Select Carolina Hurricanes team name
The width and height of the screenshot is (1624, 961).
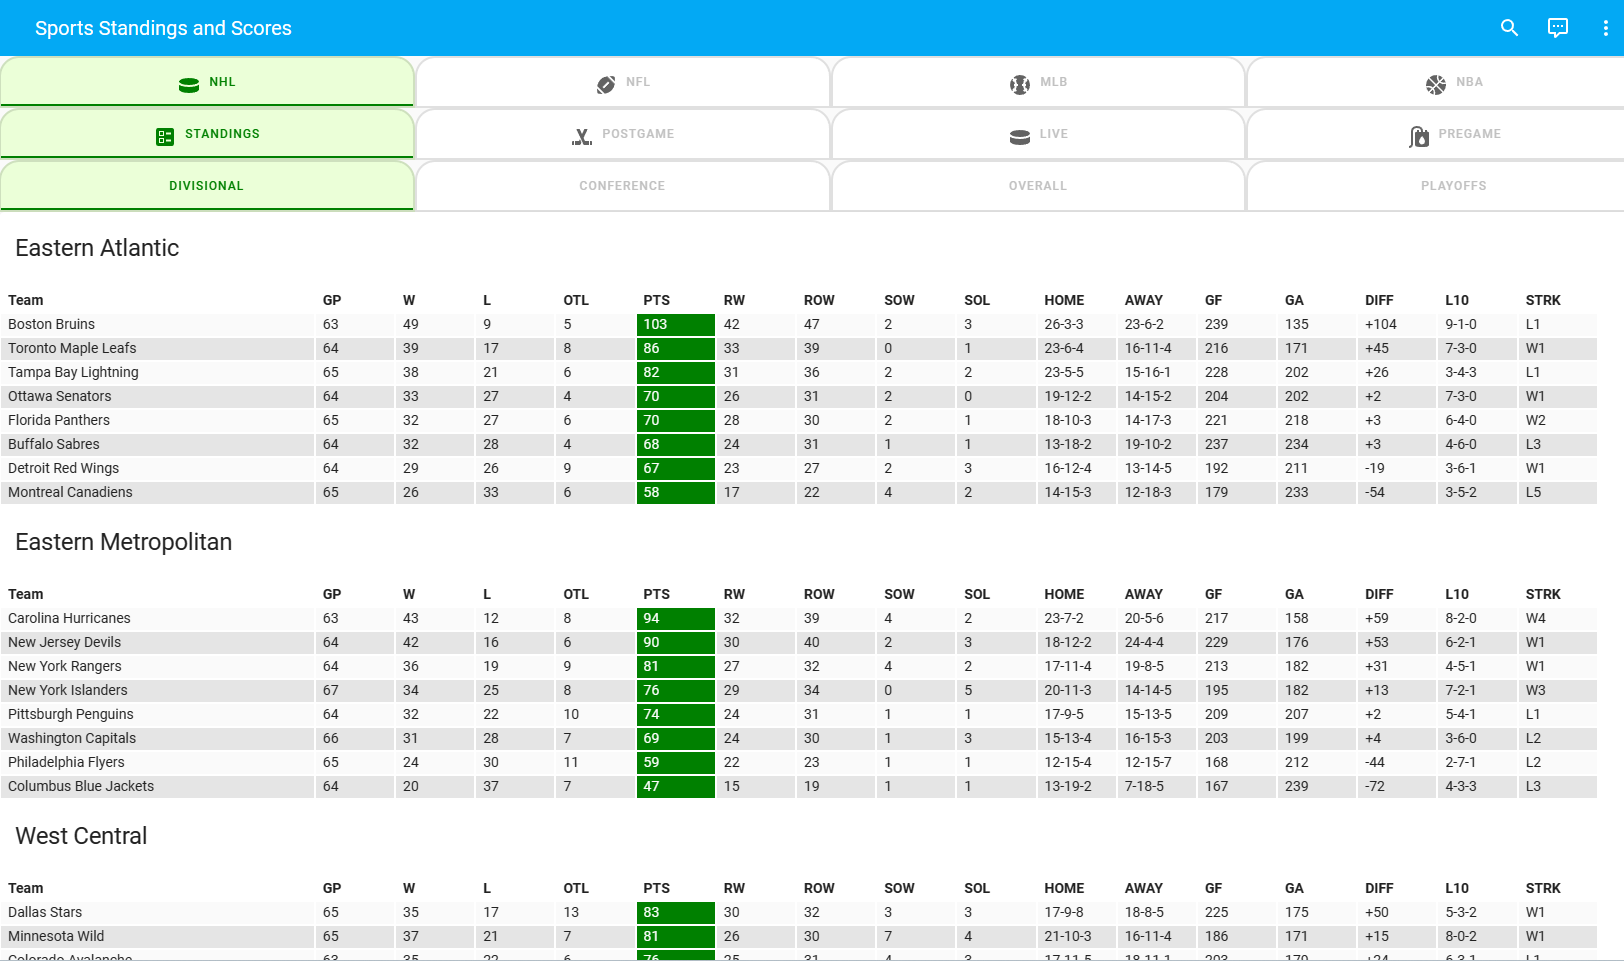click(69, 618)
